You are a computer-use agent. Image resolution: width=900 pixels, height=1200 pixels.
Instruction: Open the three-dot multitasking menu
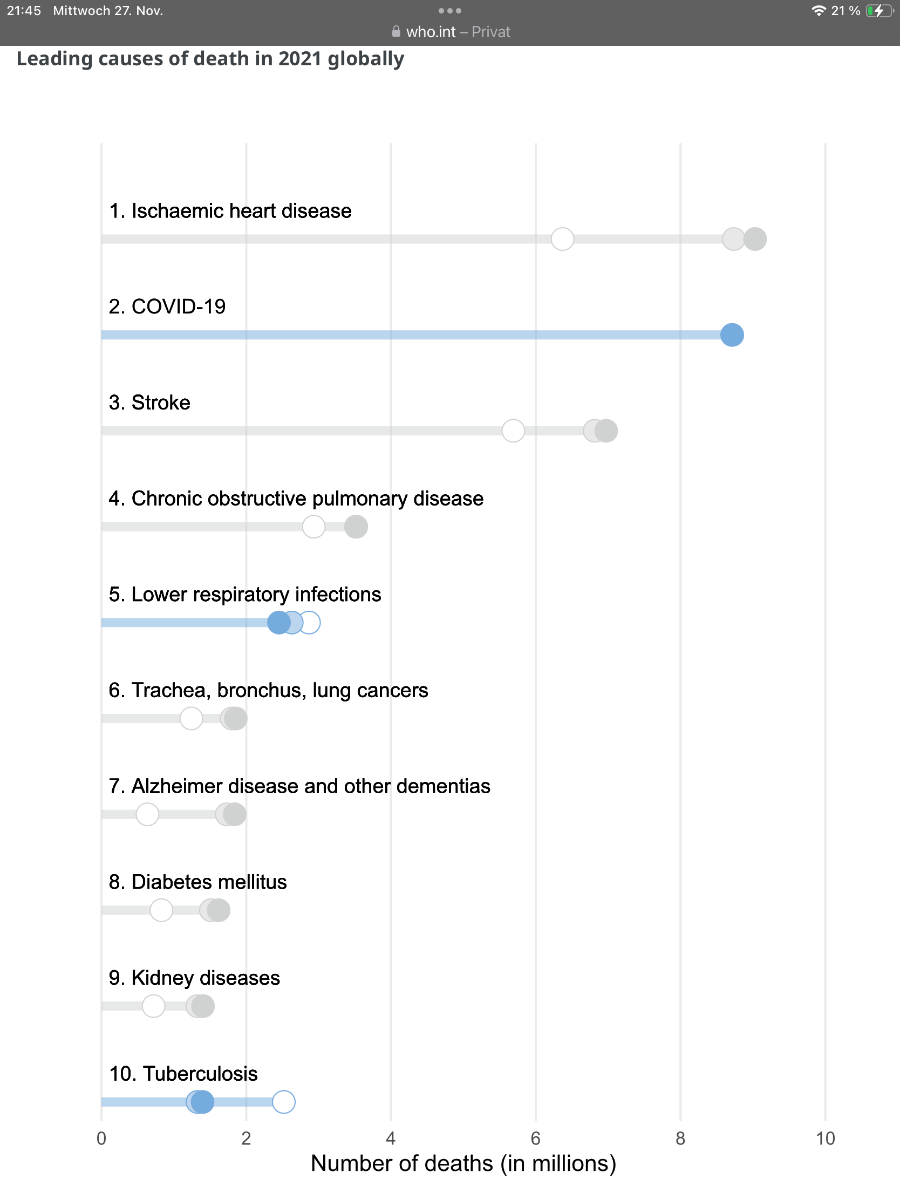tap(450, 10)
